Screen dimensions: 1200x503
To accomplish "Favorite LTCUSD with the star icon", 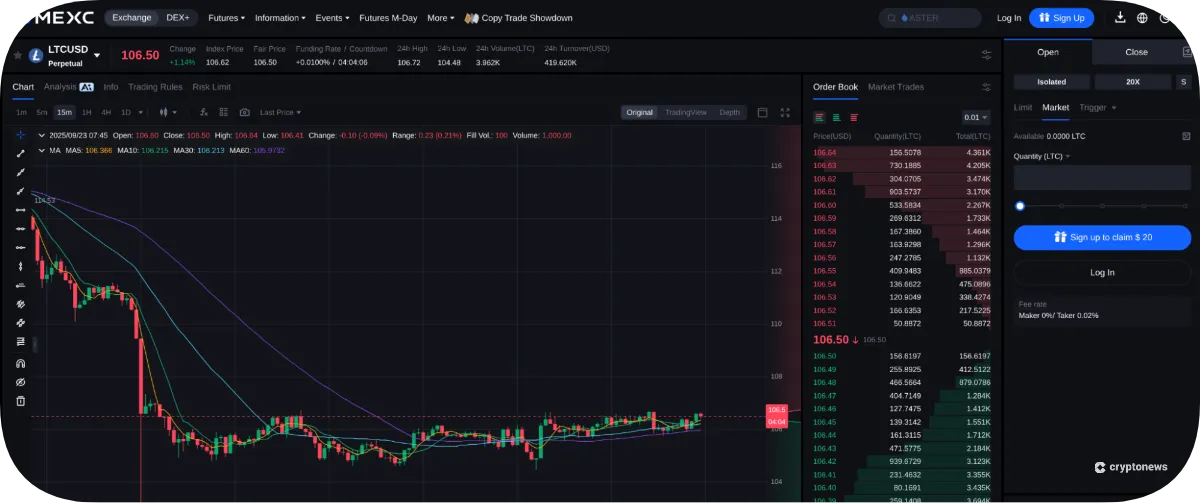I will (18, 55).
